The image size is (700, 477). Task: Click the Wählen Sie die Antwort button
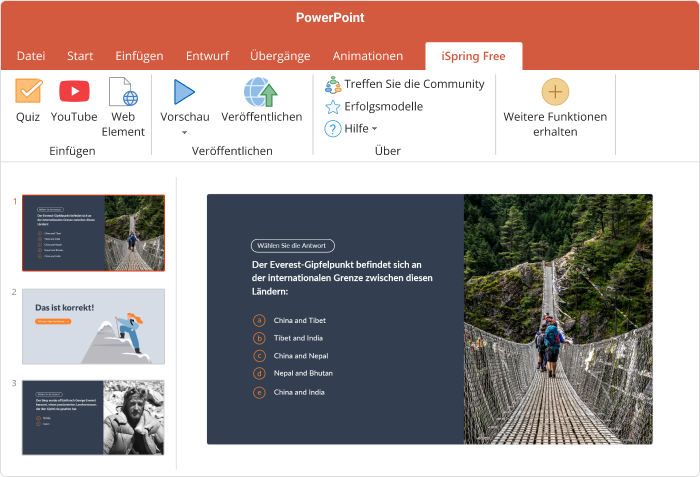coord(292,245)
